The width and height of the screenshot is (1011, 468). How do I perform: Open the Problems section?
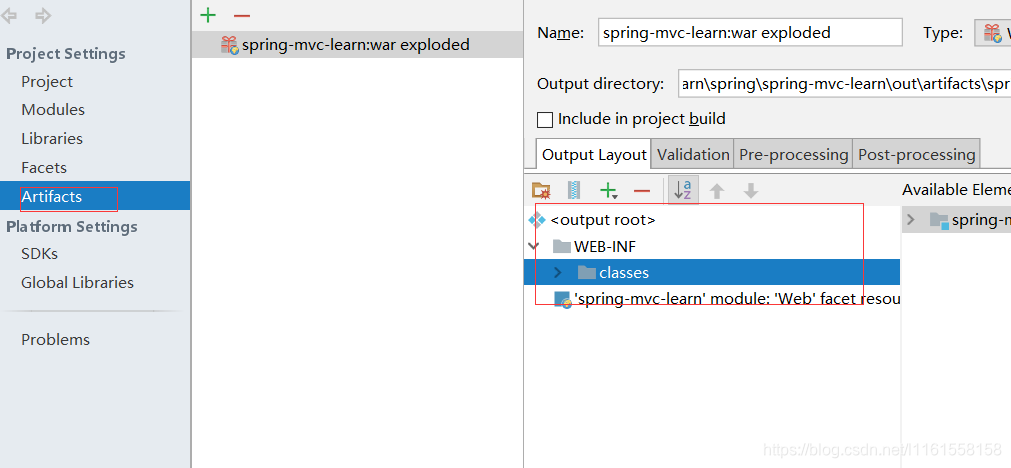click(55, 340)
